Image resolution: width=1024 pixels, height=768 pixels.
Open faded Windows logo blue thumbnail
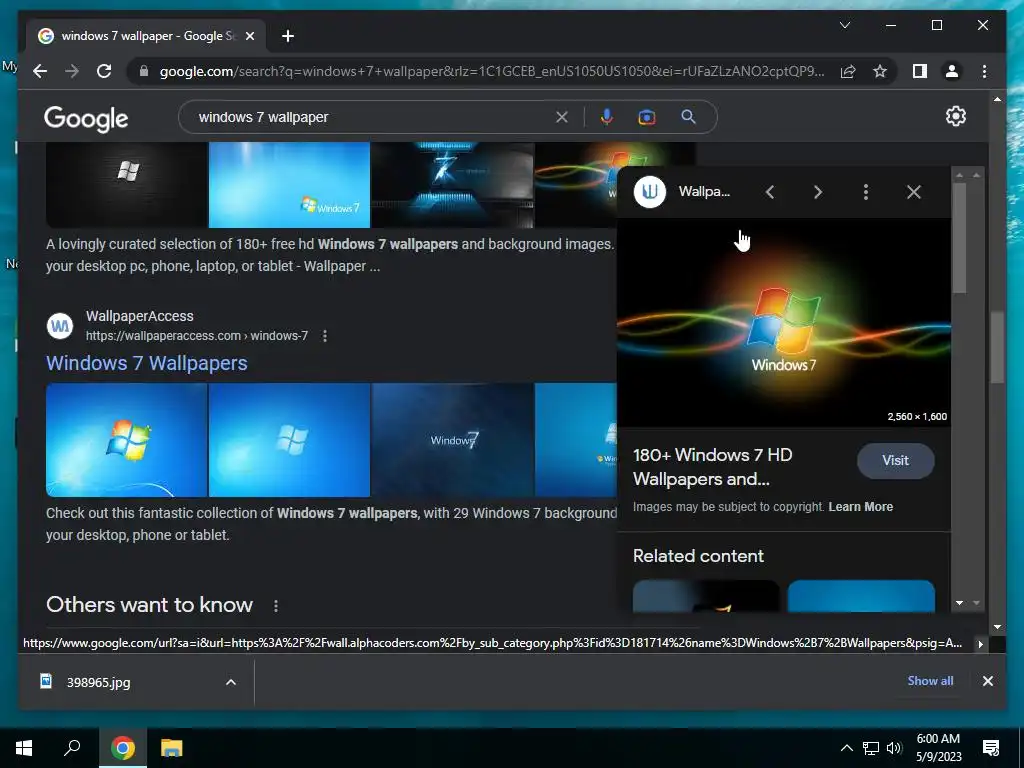pos(289,440)
